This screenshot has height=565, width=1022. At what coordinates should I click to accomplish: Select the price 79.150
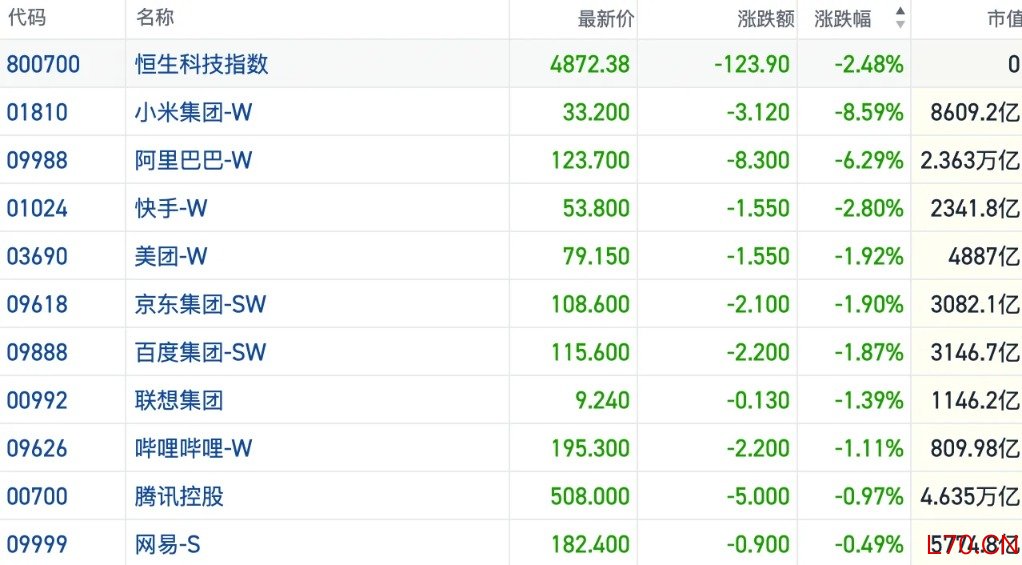(x=596, y=256)
